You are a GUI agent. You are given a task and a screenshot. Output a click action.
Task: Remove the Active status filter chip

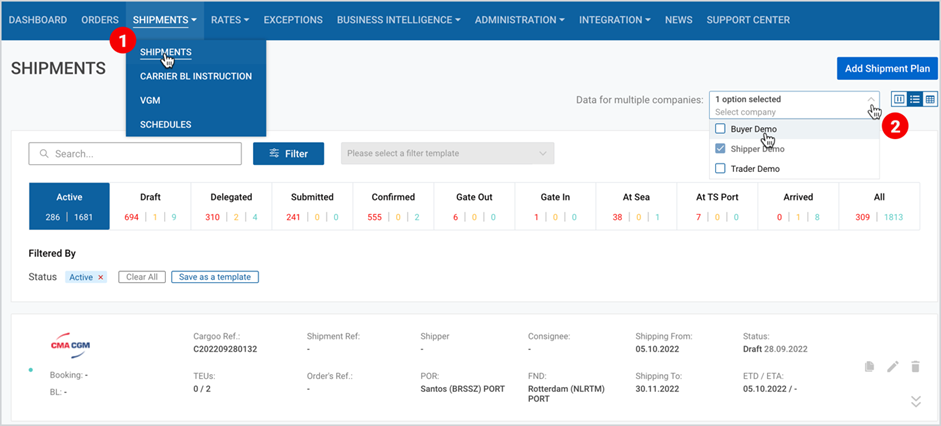[x=101, y=277]
